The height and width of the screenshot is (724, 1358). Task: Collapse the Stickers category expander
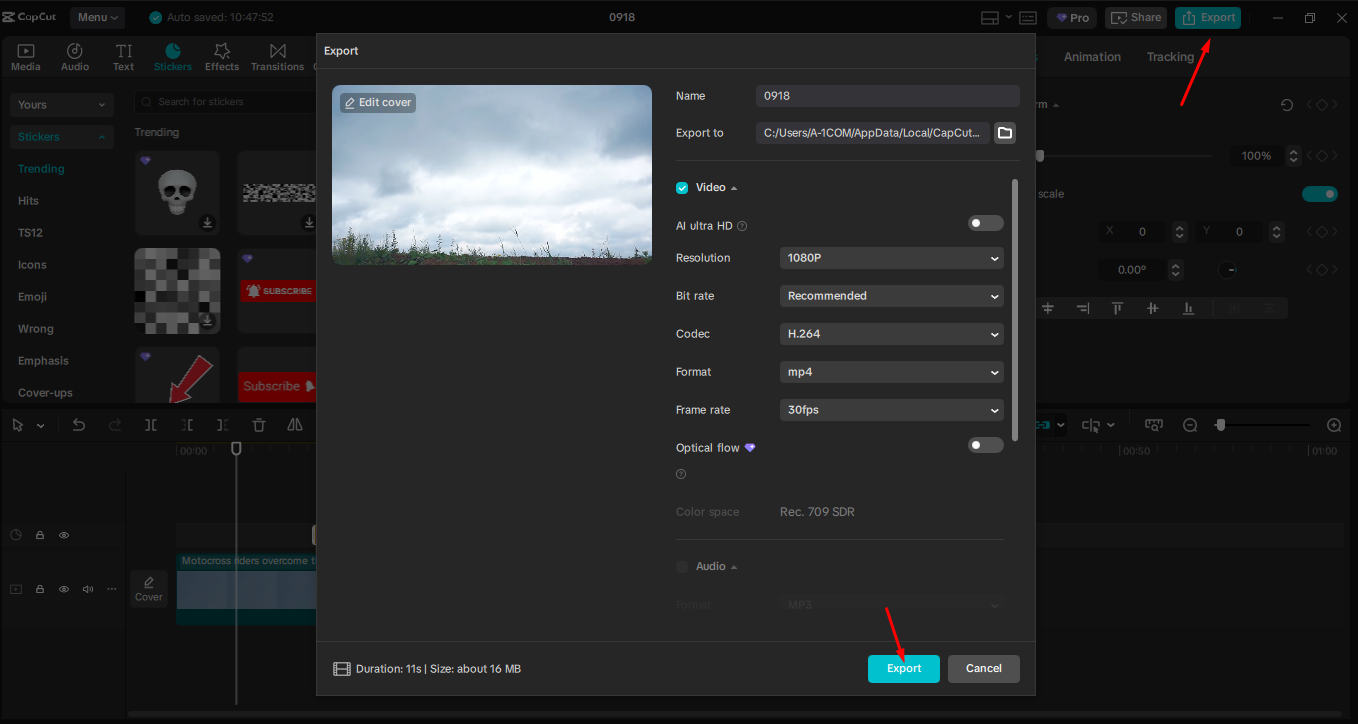tap(62, 137)
